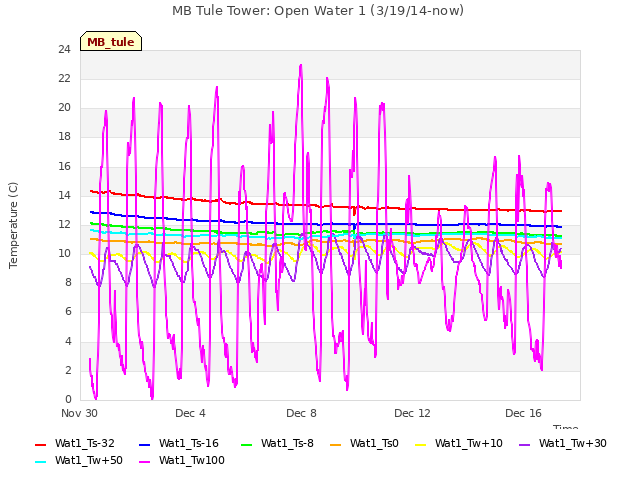Select the Wat1_Ts0 legend label
Viewport: 640px width, 480px height.
point(374,444)
